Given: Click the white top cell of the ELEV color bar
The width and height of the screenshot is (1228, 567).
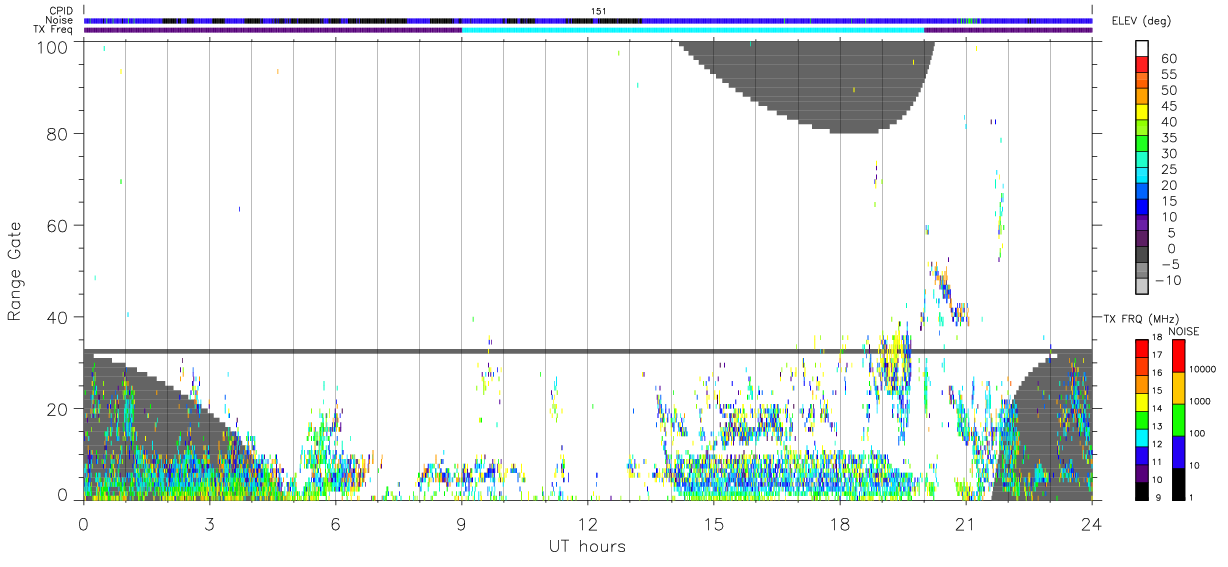Looking at the screenshot, I should click(1142, 50).
